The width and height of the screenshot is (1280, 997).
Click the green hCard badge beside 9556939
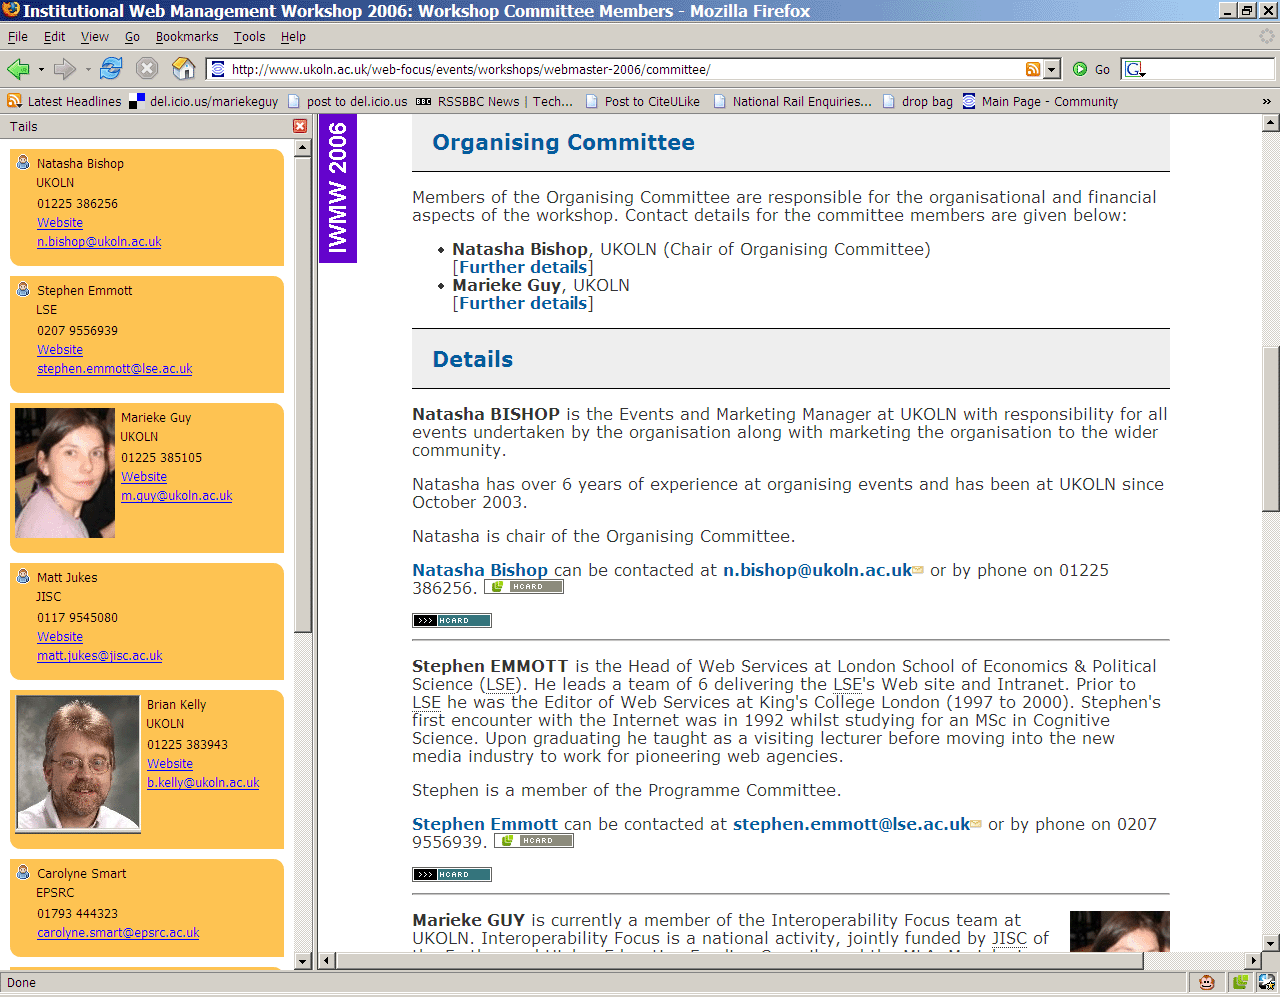(534, 841)
